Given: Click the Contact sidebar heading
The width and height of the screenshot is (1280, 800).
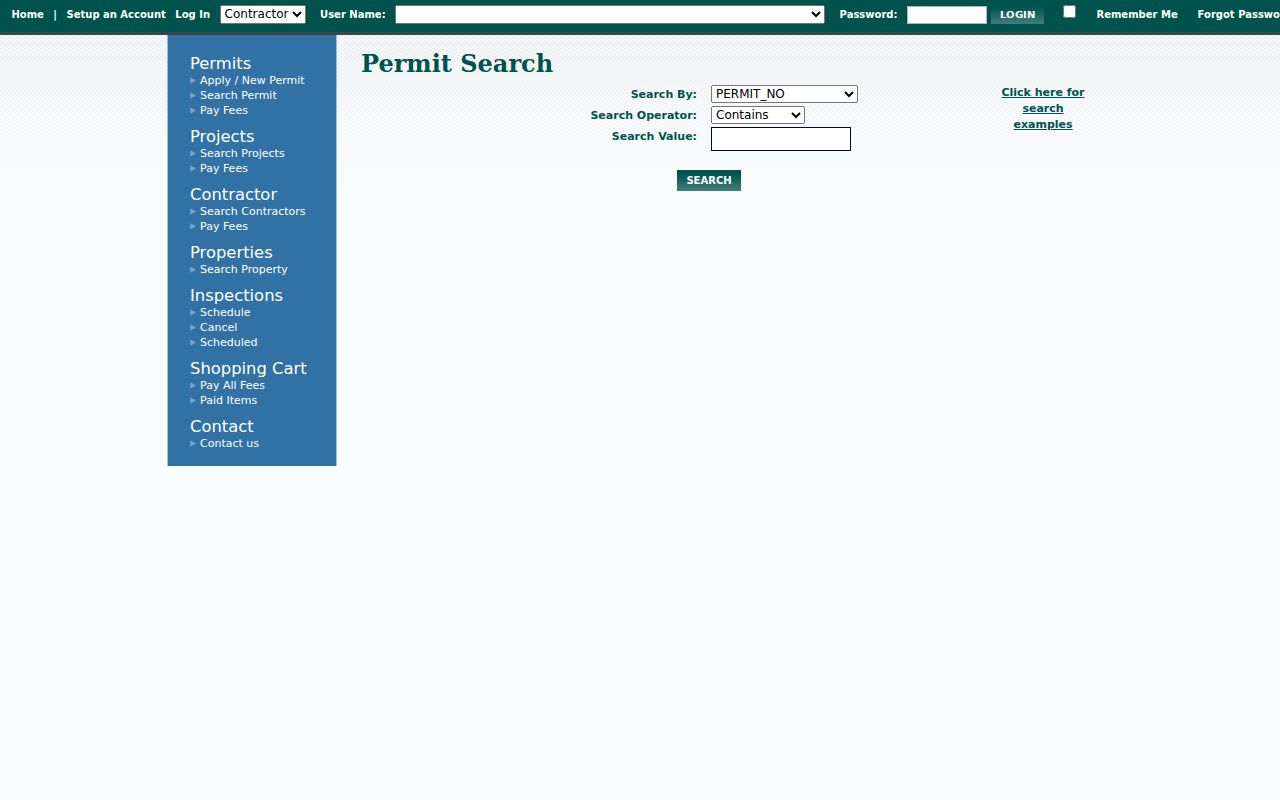Looking at the screenshot, I should [x=221, y=426].
